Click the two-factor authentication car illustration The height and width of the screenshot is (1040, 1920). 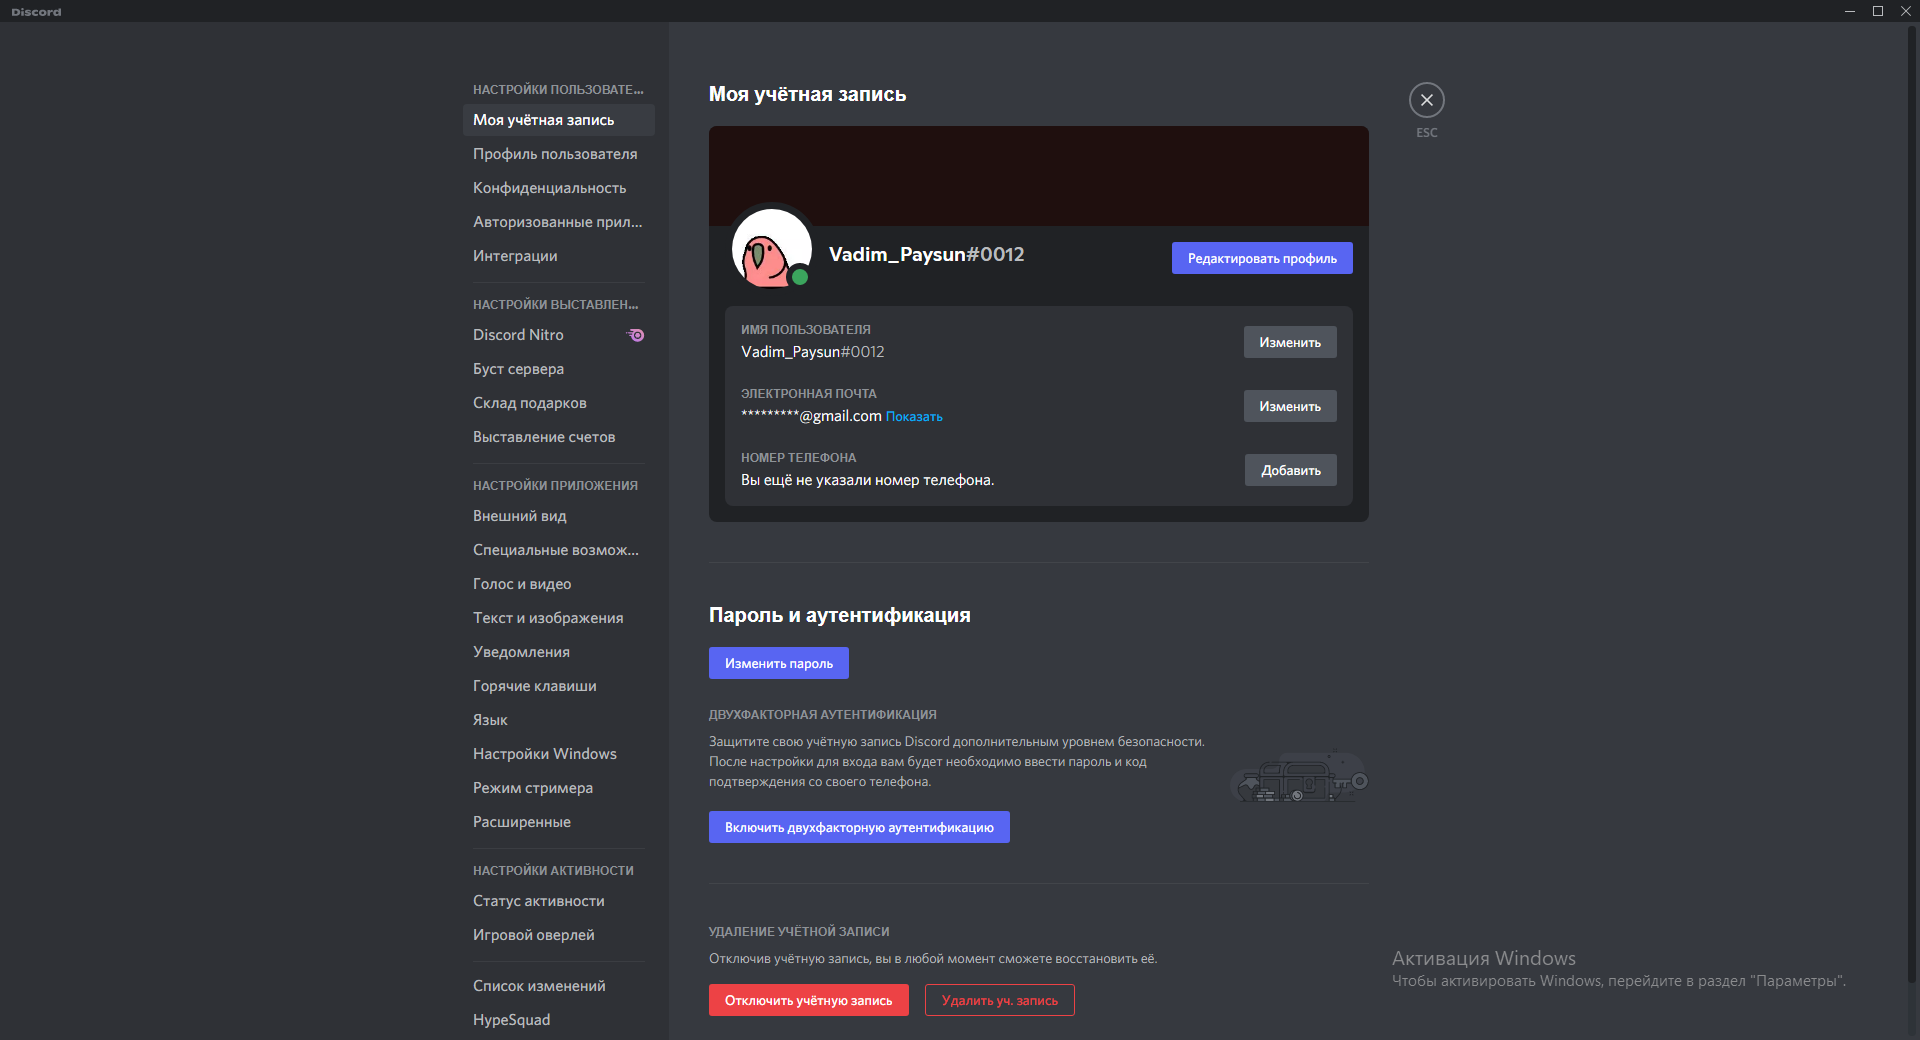pyautogui.click(x=1299, y=777)
